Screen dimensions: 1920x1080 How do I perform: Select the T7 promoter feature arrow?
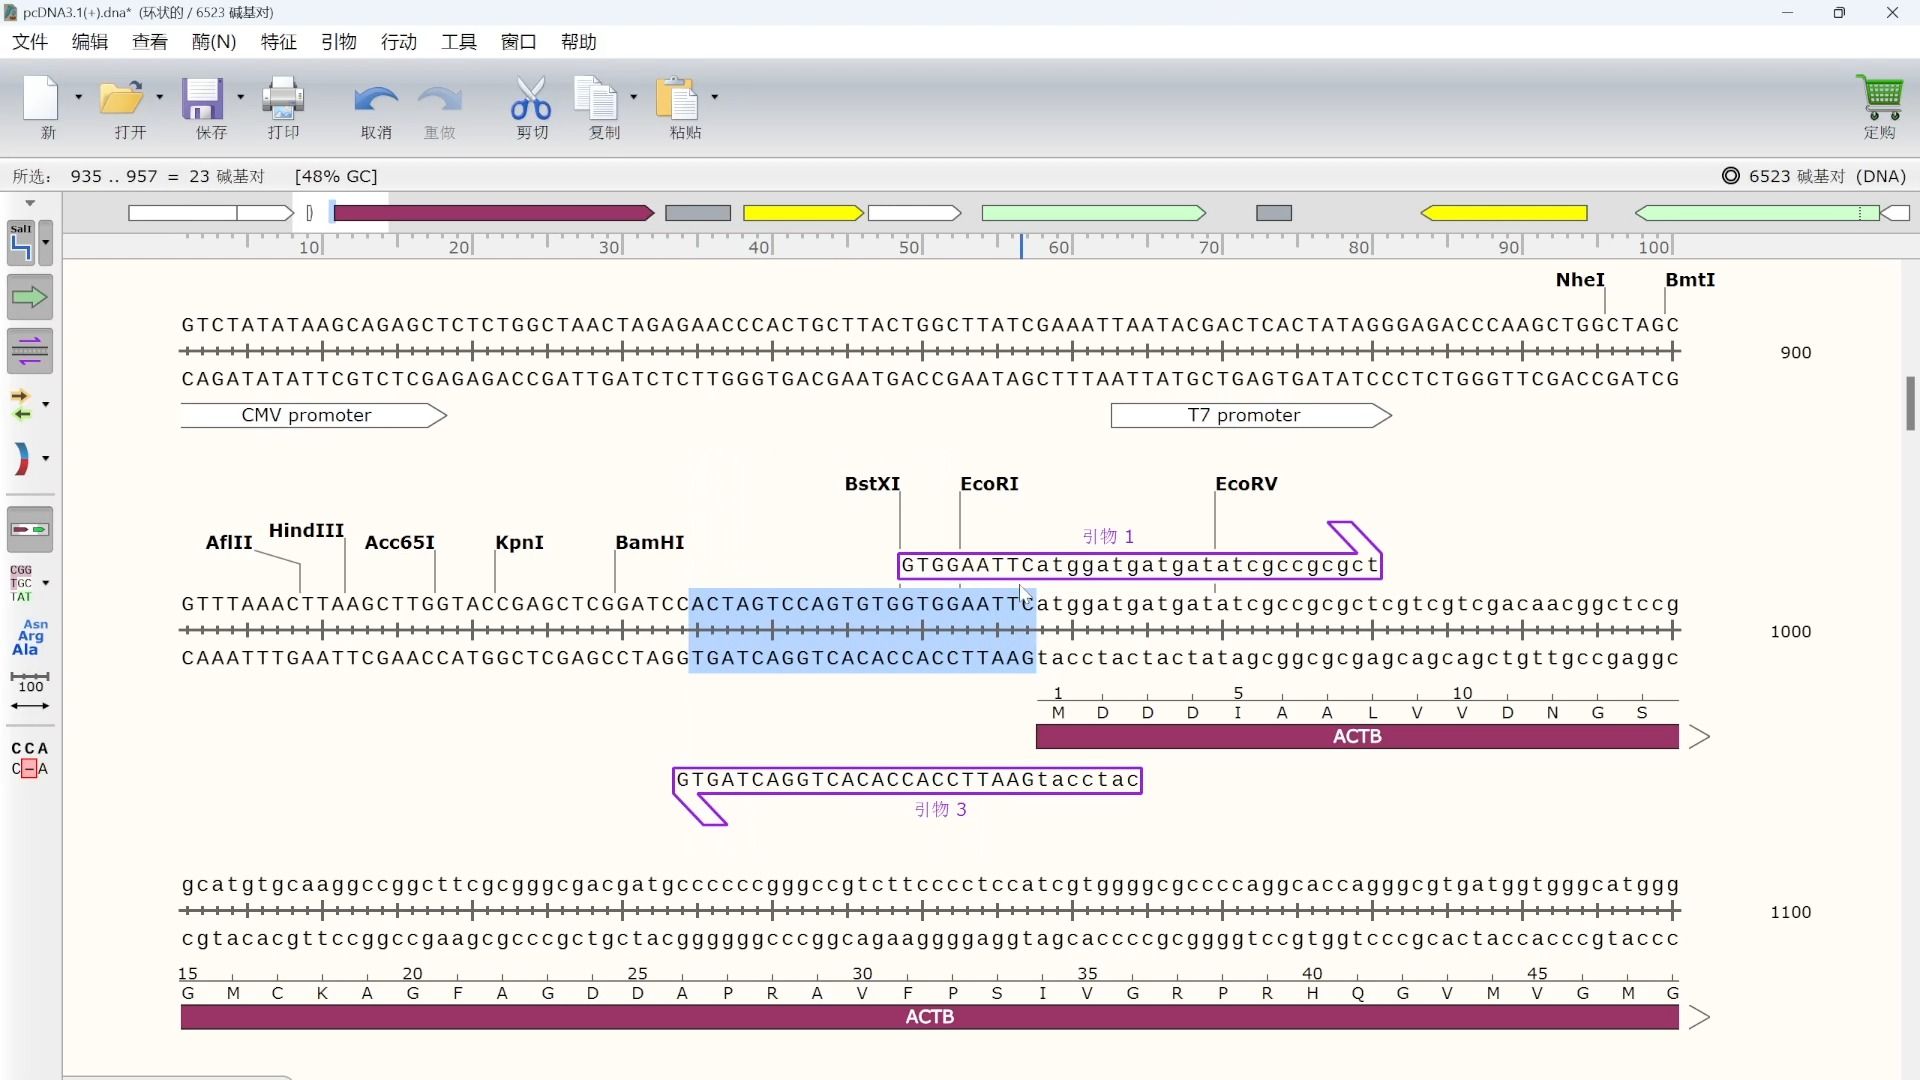click(x=1251, y=415)
